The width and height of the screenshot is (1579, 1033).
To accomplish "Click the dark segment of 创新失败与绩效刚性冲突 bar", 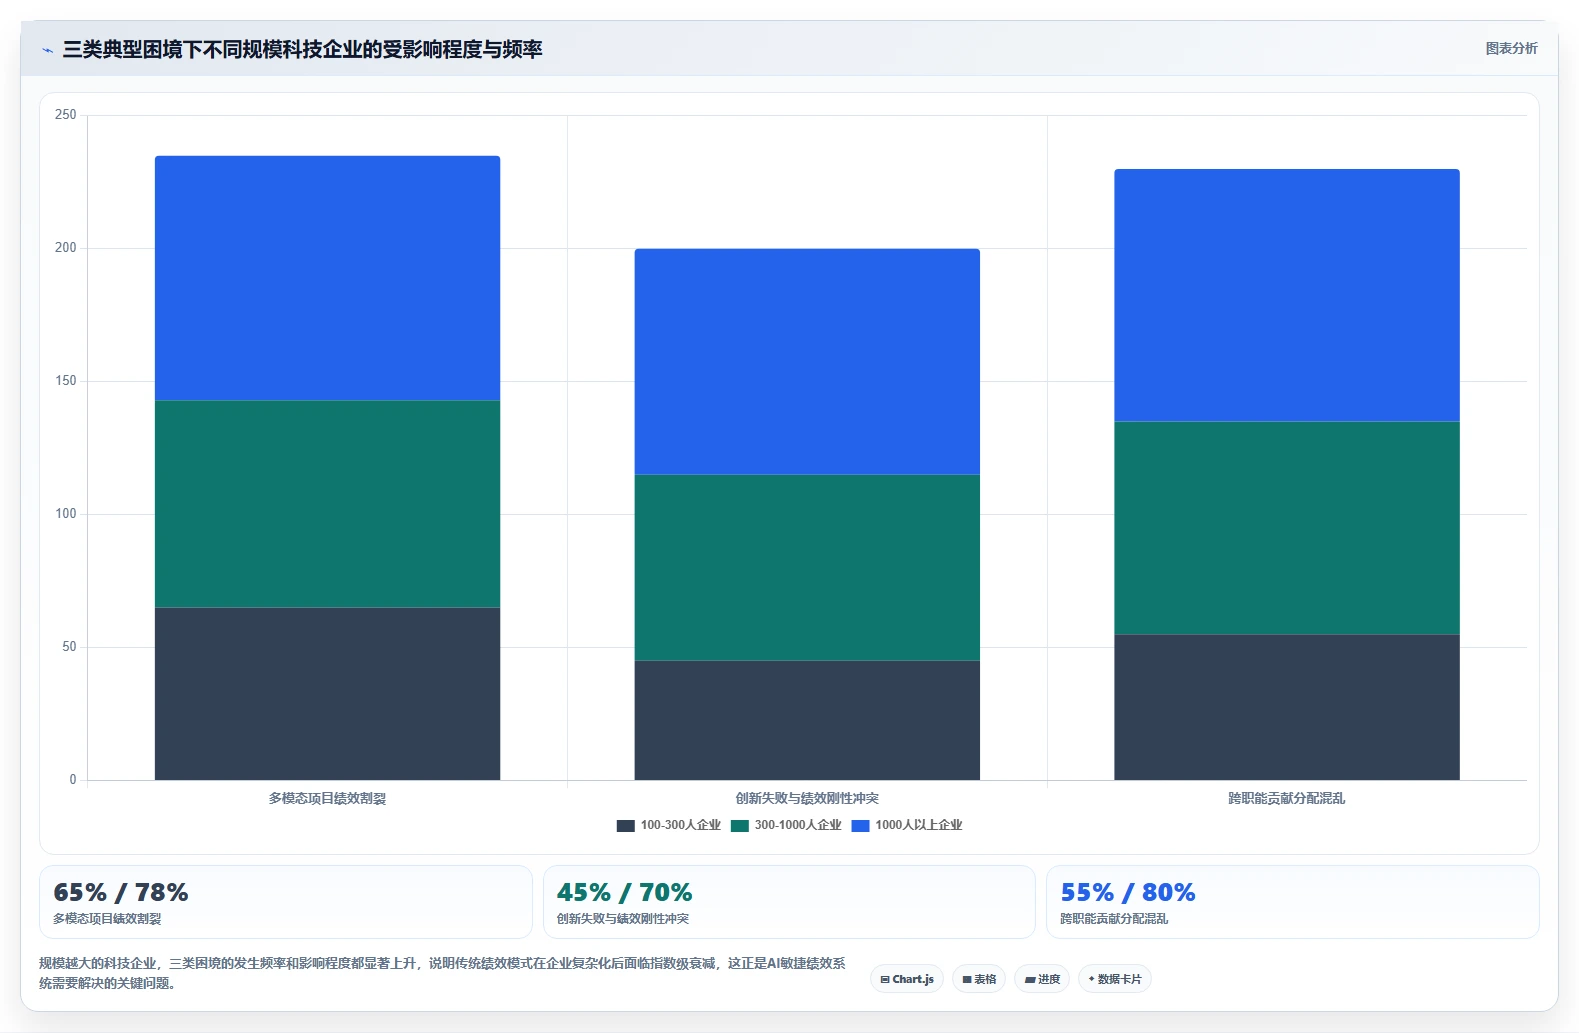I will [807, 720].
